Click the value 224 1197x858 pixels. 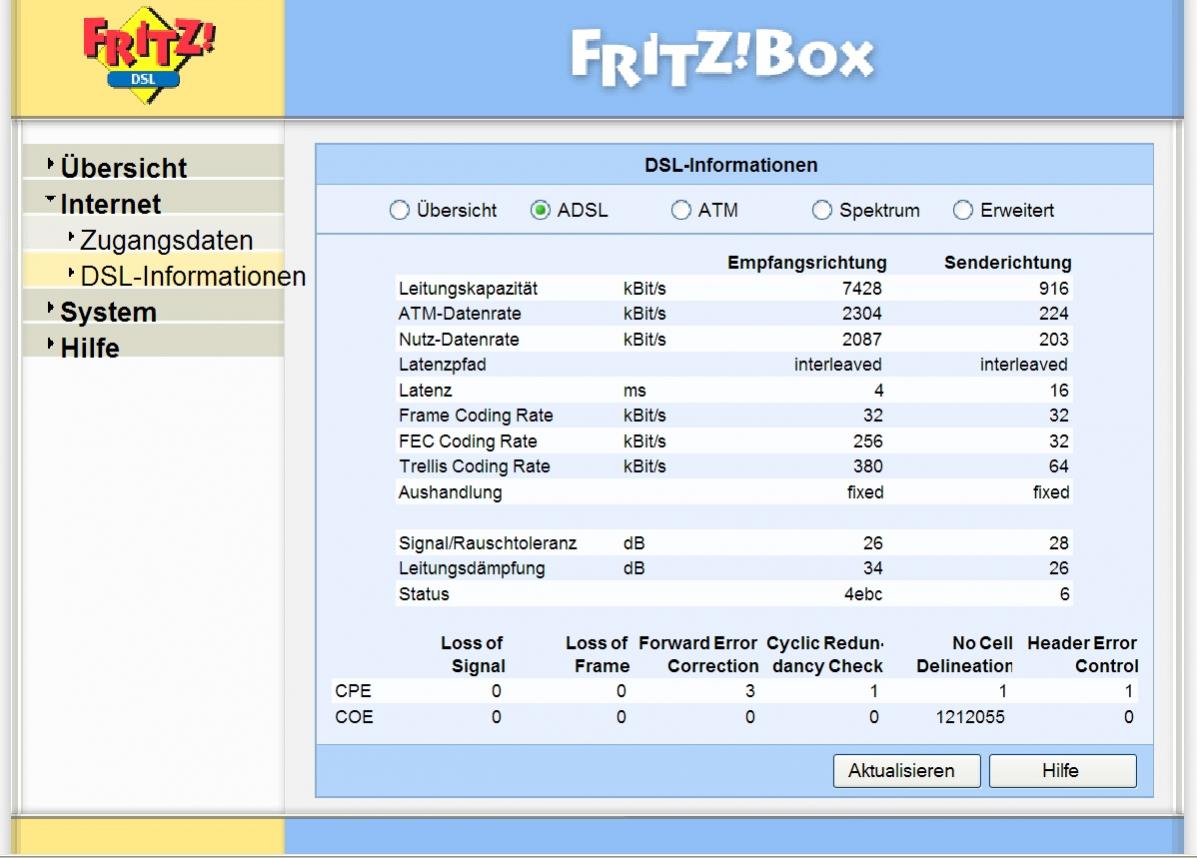tap(1053, 314)
